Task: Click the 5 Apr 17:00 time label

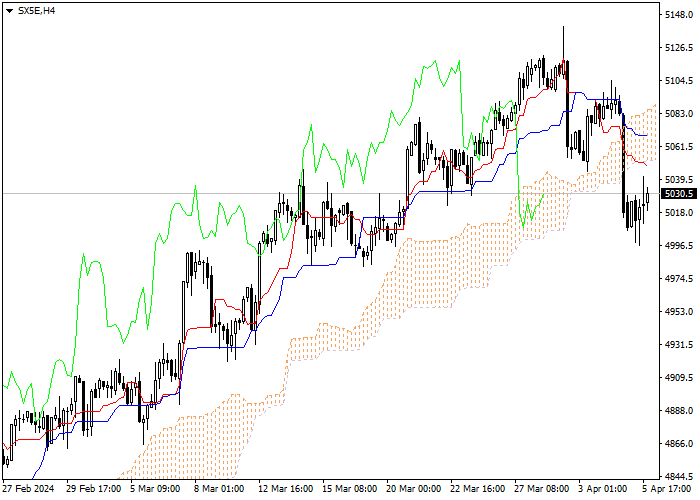Action: coord(667,489)
